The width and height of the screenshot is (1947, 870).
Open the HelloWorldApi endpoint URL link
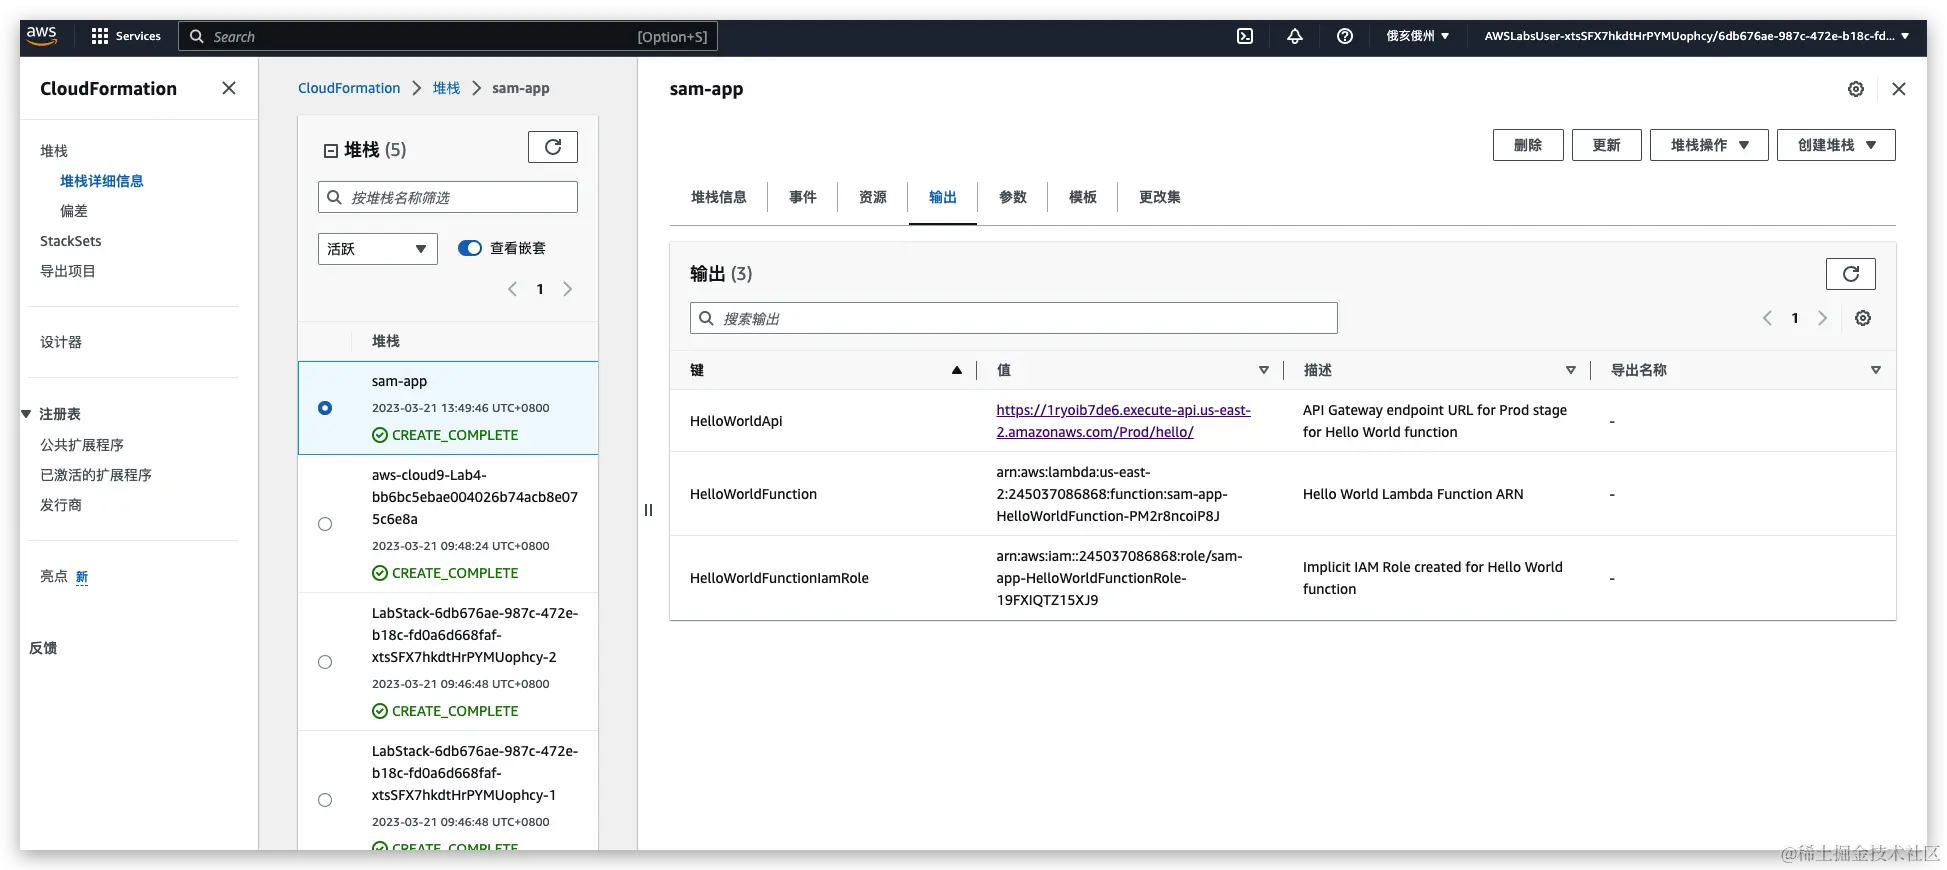click(x=1123, y=421)
